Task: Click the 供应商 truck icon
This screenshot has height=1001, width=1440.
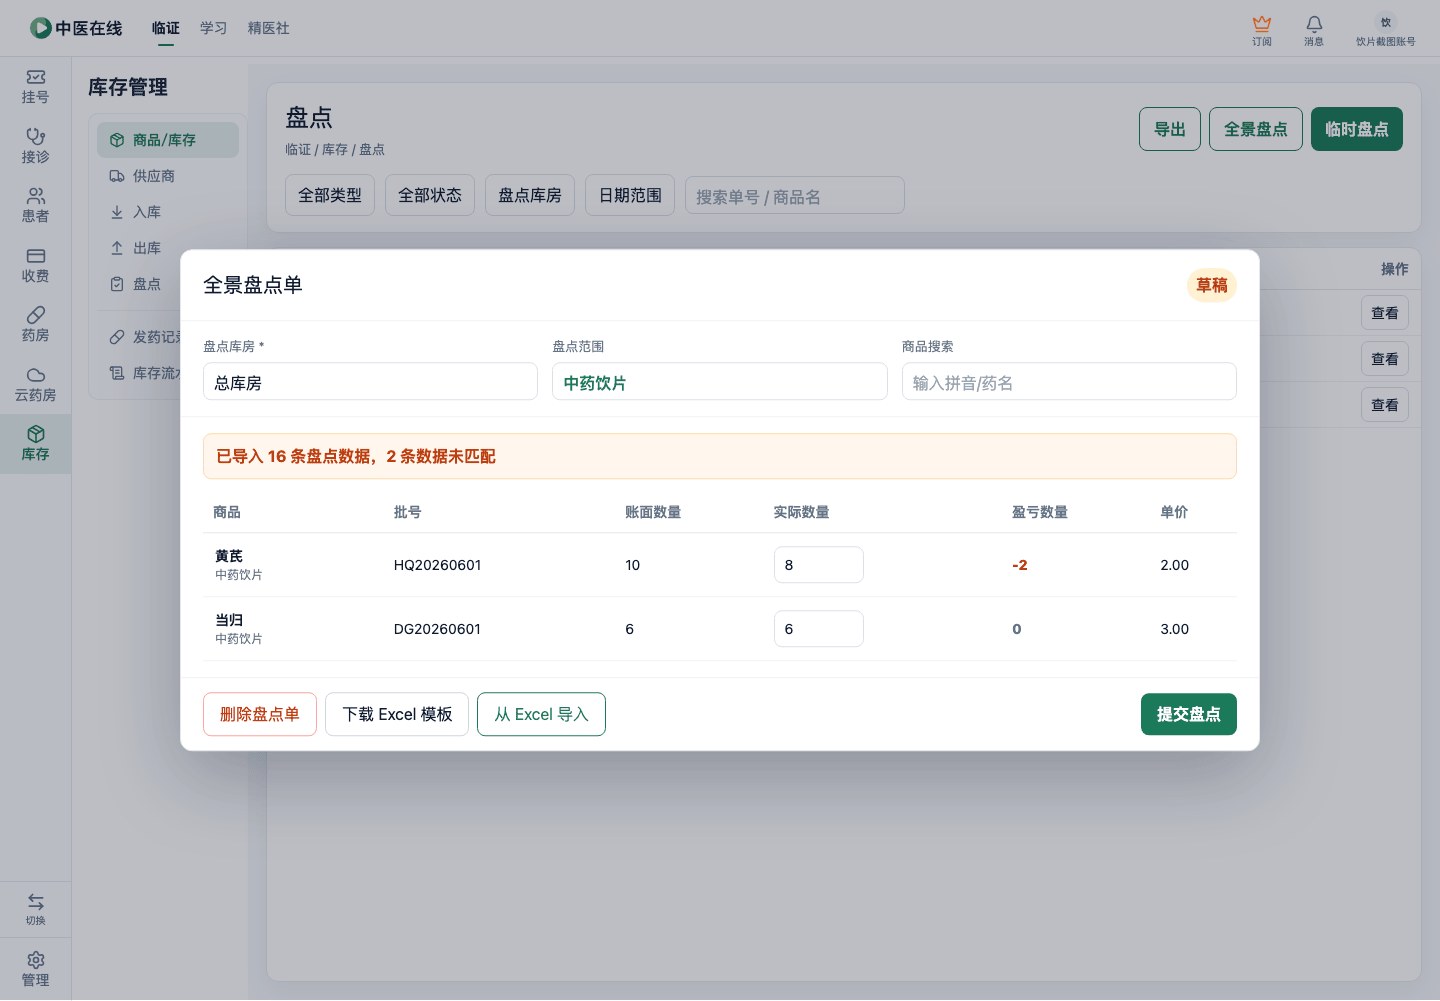Action: pyautogui.click(x=117, y=176)
